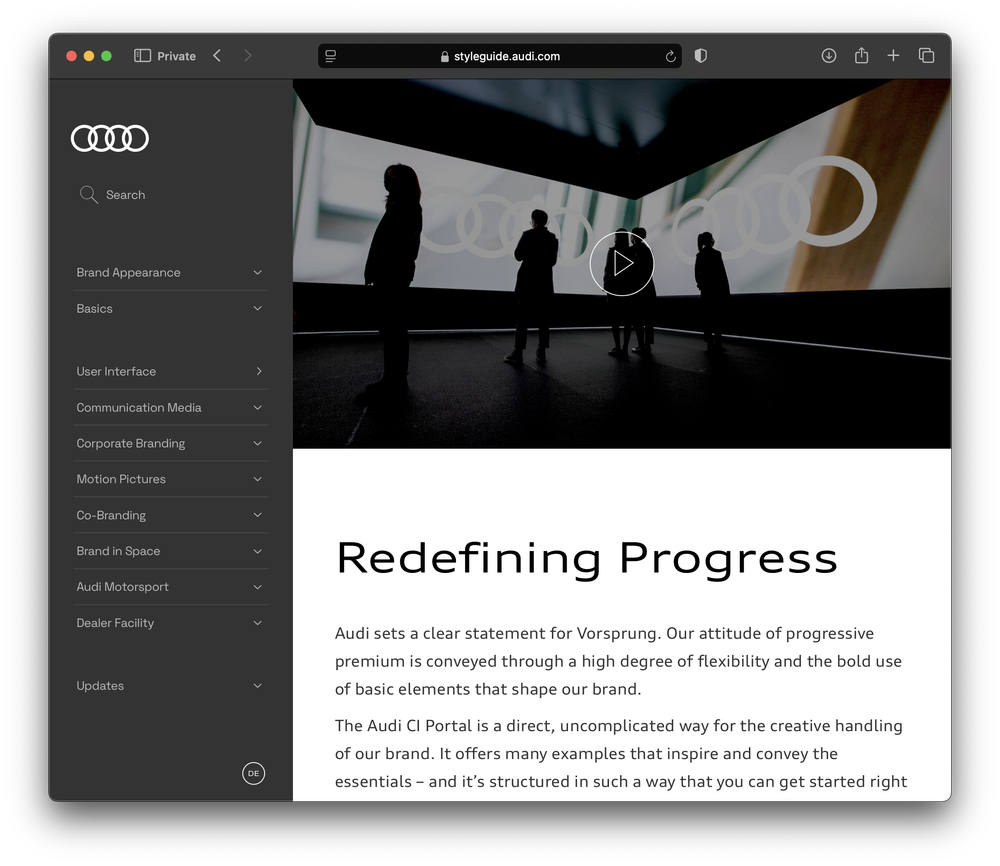Click the padlock icon next to styleguide.audi.com
The width and height of the screenshot is (1000, 866).
pyautogui.click(x=442, y=56)
